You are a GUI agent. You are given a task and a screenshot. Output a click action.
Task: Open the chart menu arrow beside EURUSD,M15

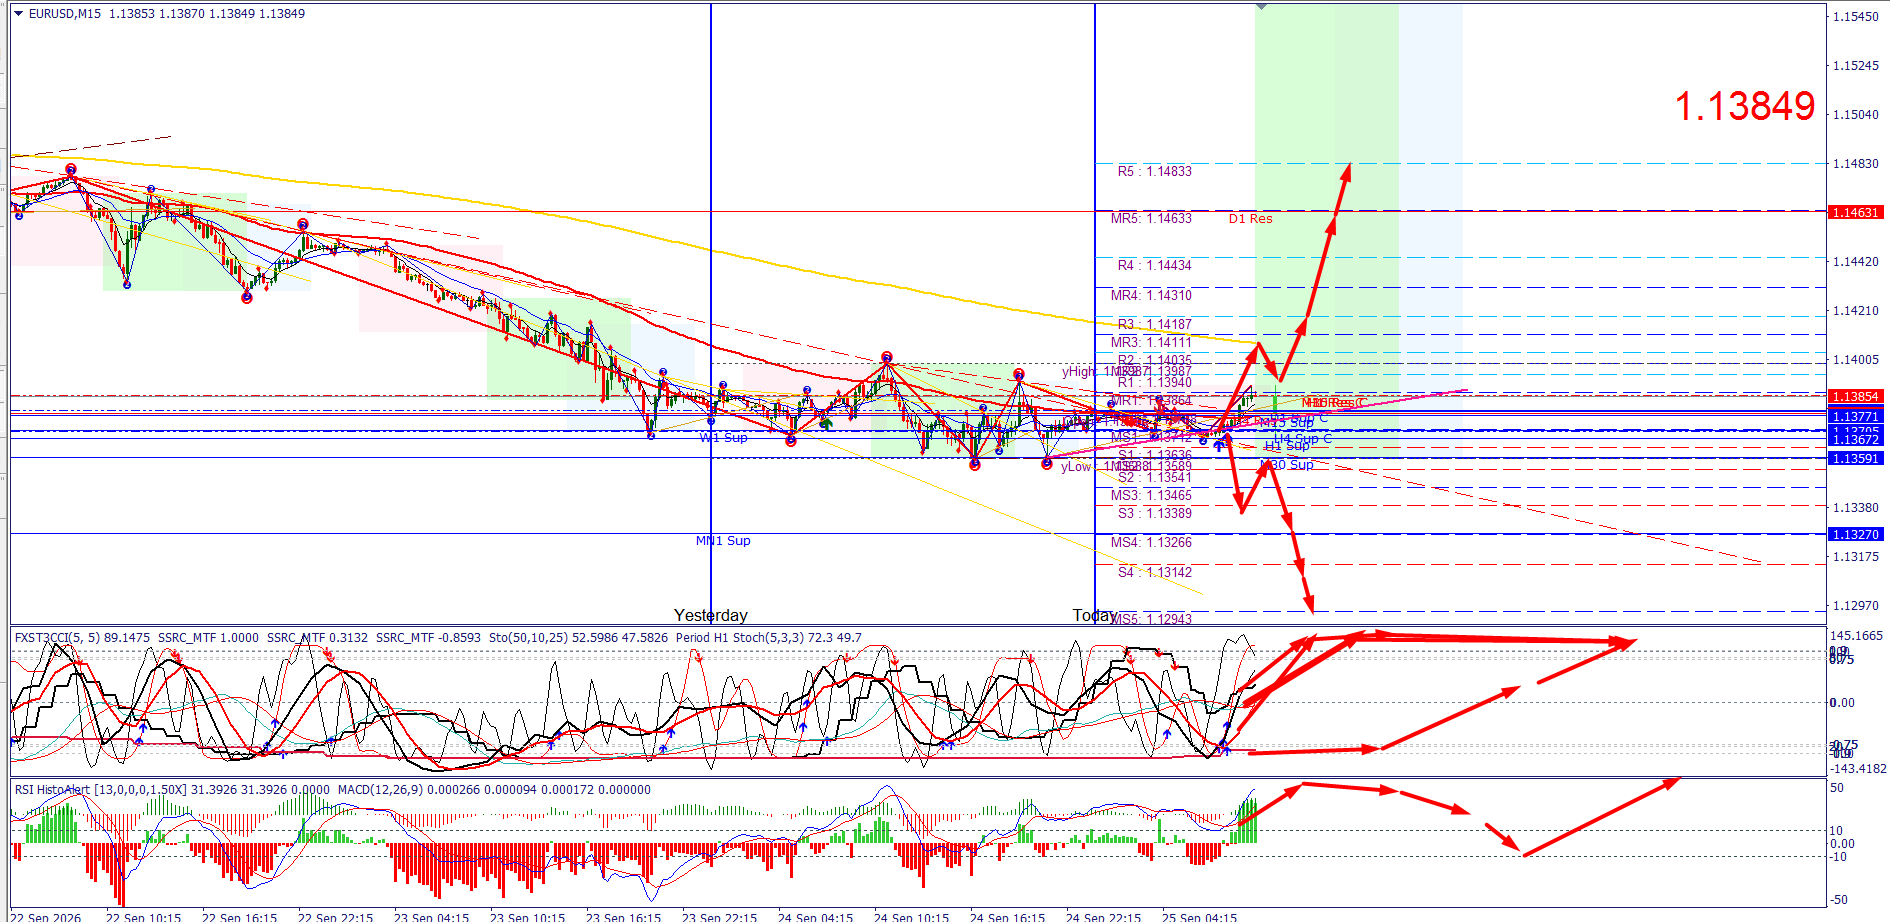[18, 14]
